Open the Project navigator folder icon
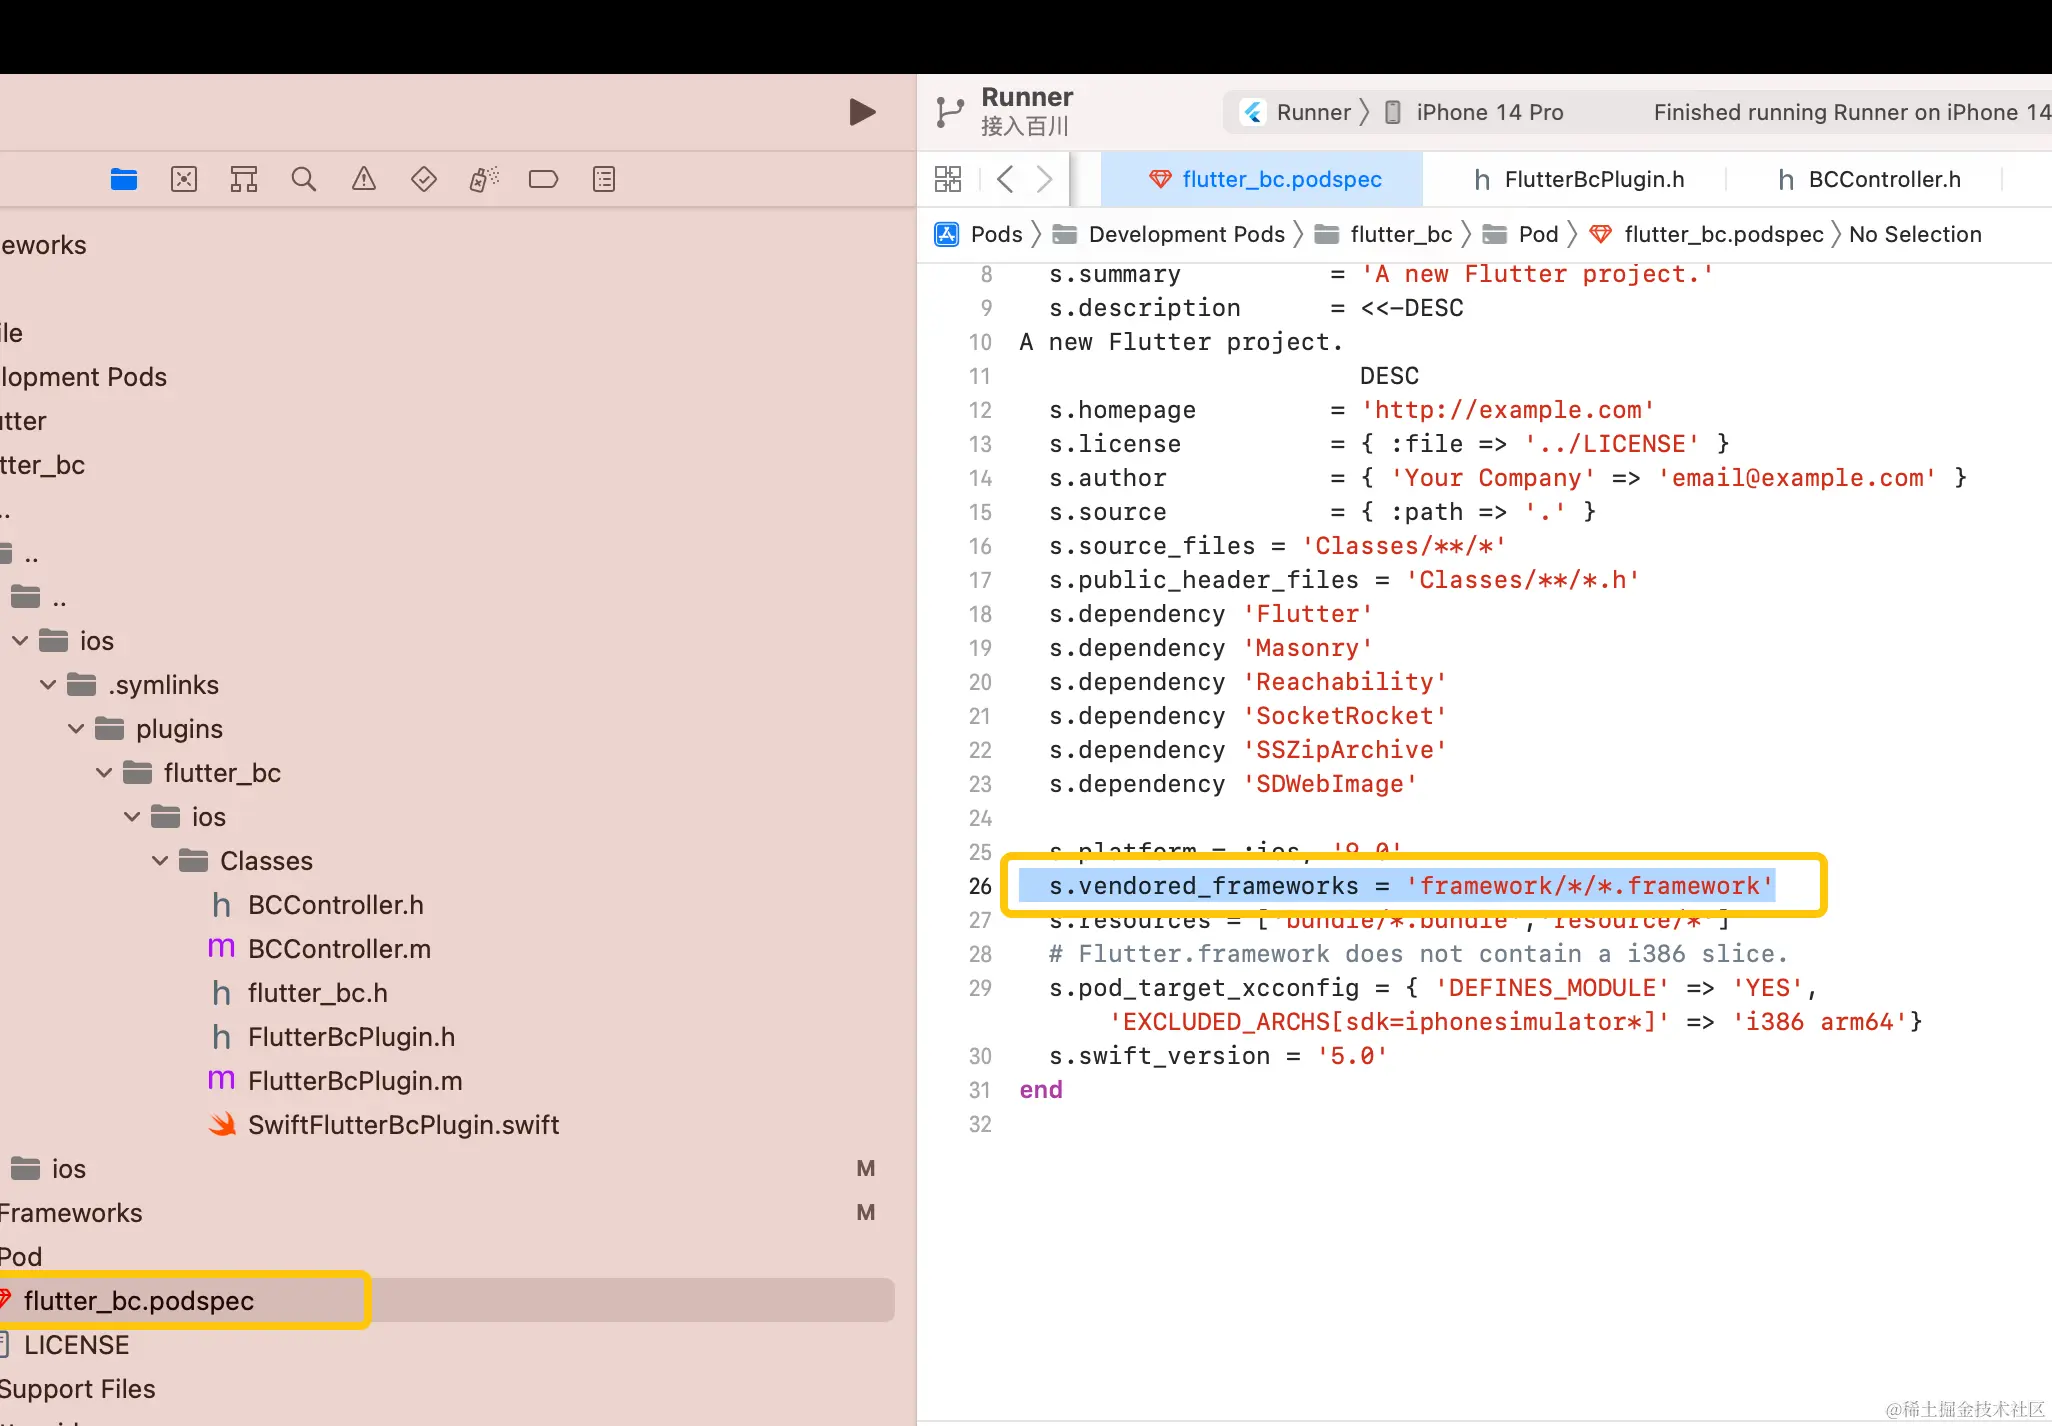2052x1426 pixels. pos(124,179)
